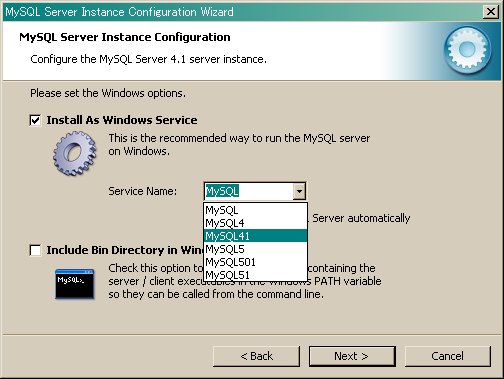Continue the wizard with Next
Screen dimensions: 504x379
(352, 356)
